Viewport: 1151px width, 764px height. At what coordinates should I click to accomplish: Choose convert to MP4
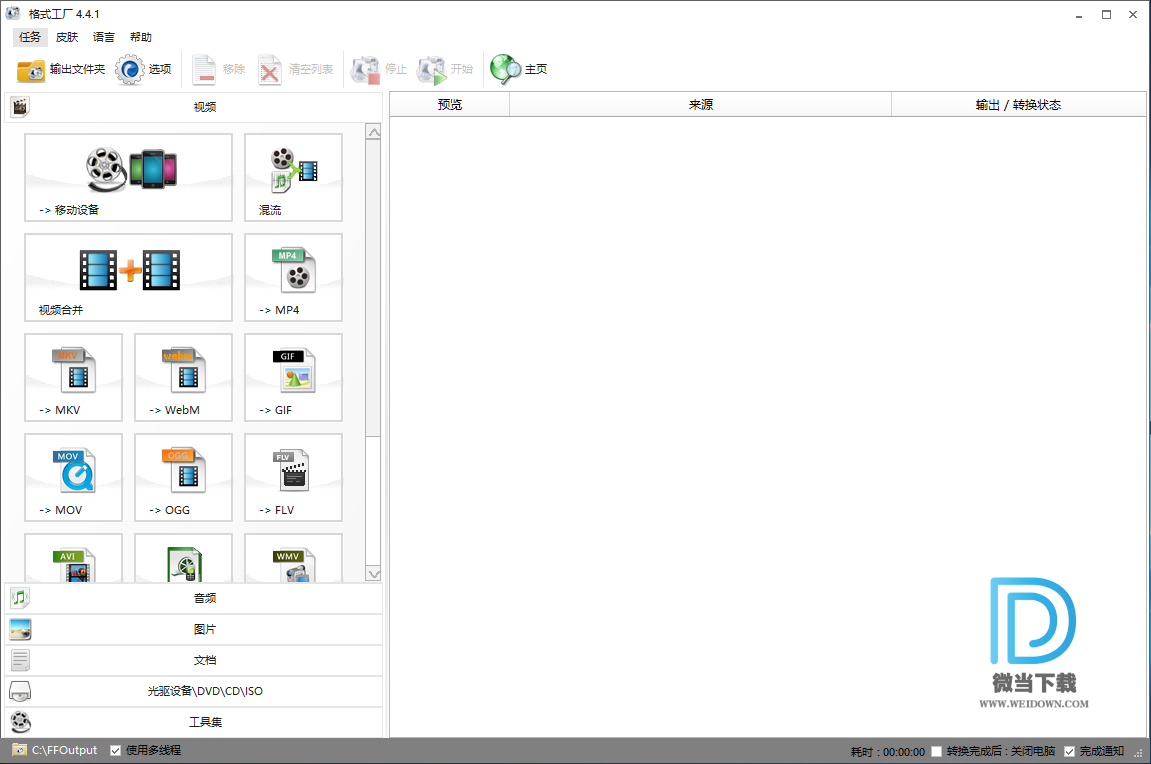coord(294,277)
